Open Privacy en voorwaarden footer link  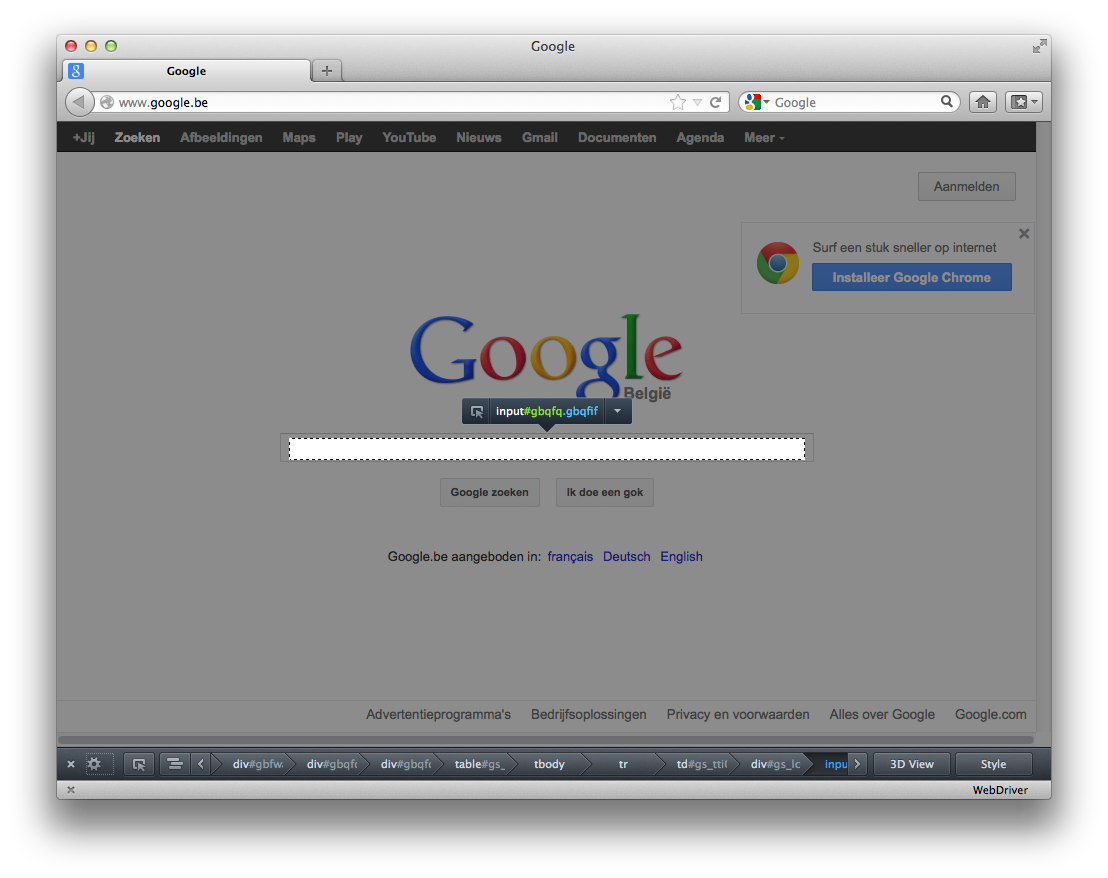738,715
